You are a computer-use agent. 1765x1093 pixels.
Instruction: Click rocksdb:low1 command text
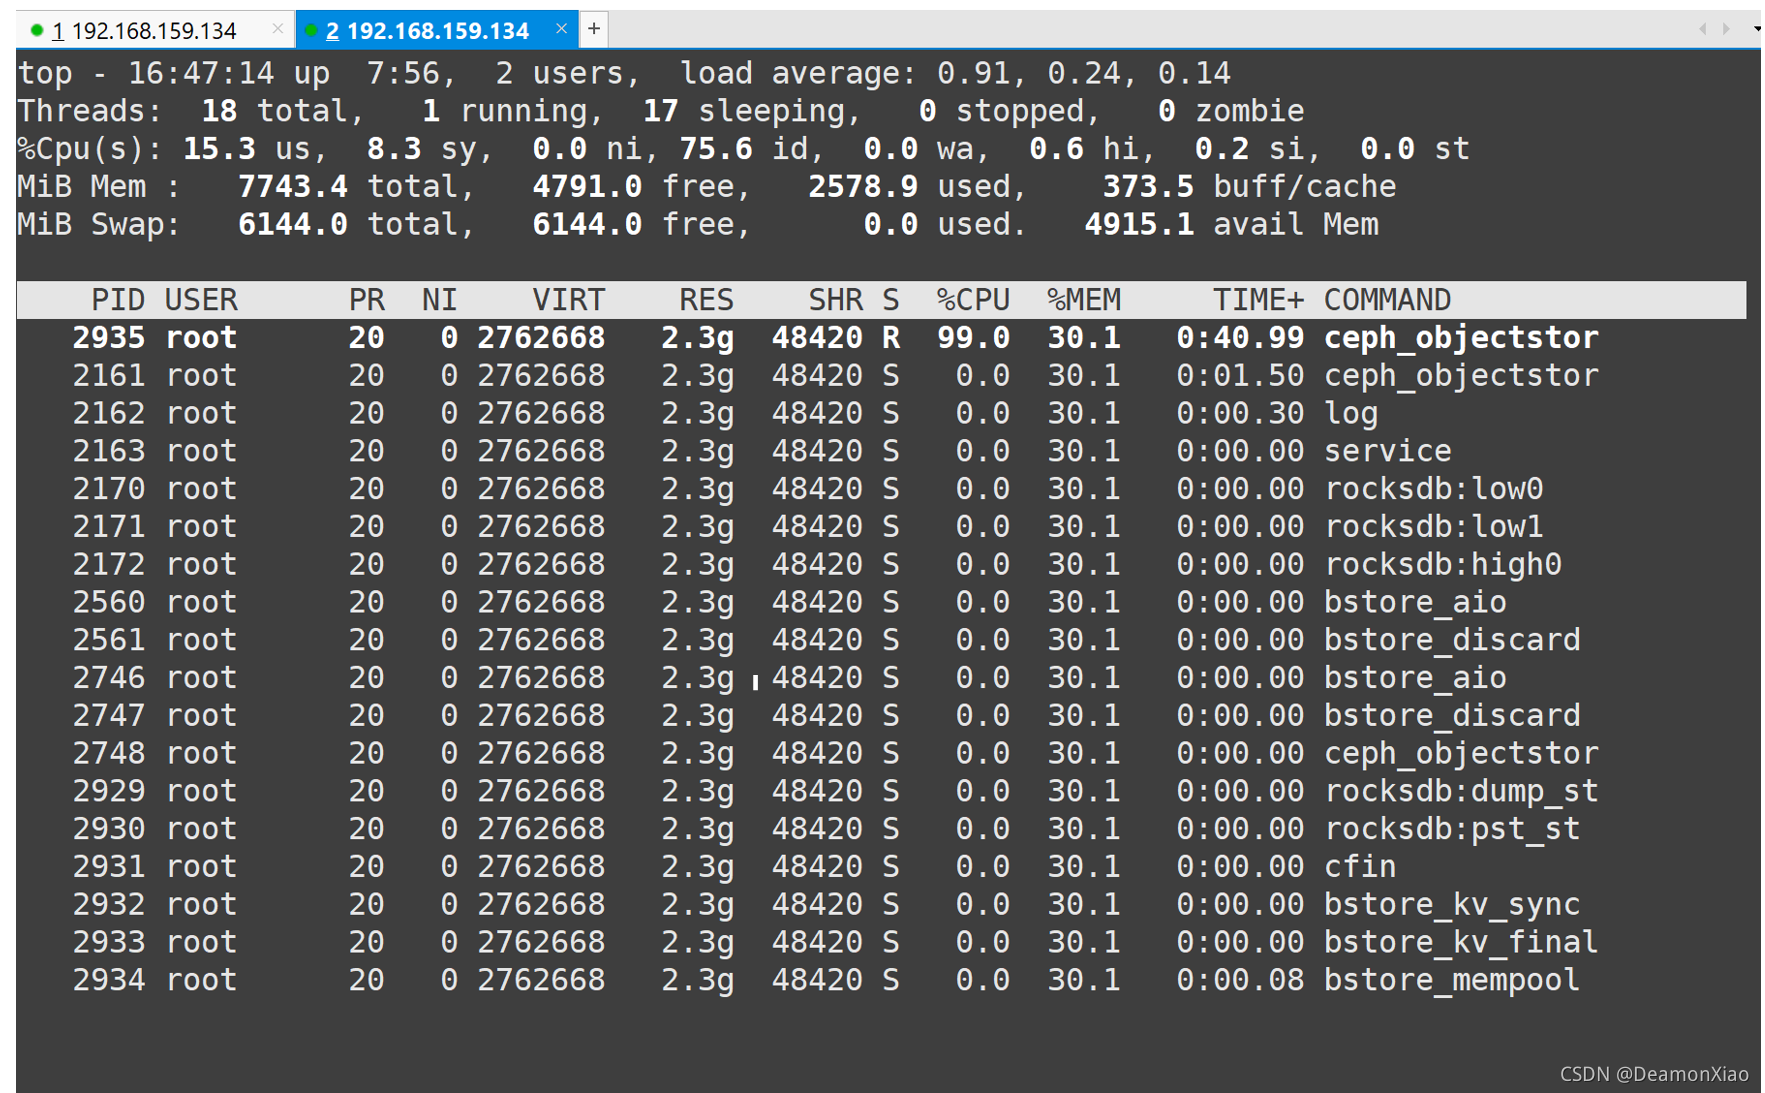tap(1434, 527)
